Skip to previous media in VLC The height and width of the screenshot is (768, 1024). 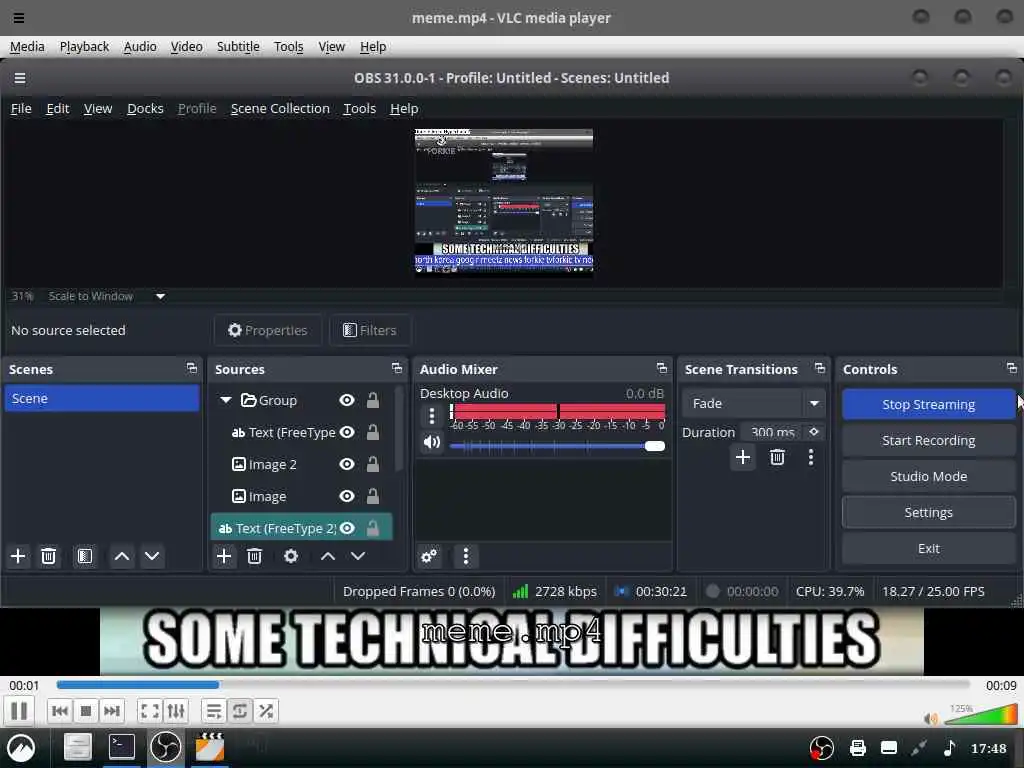point(59,711)
